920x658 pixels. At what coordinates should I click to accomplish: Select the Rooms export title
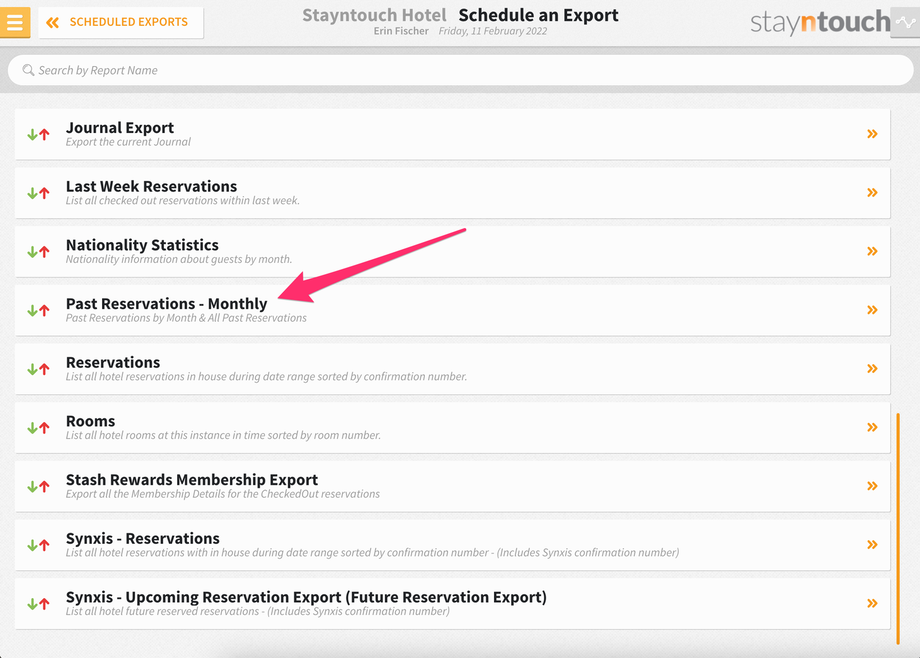point(90,421)
